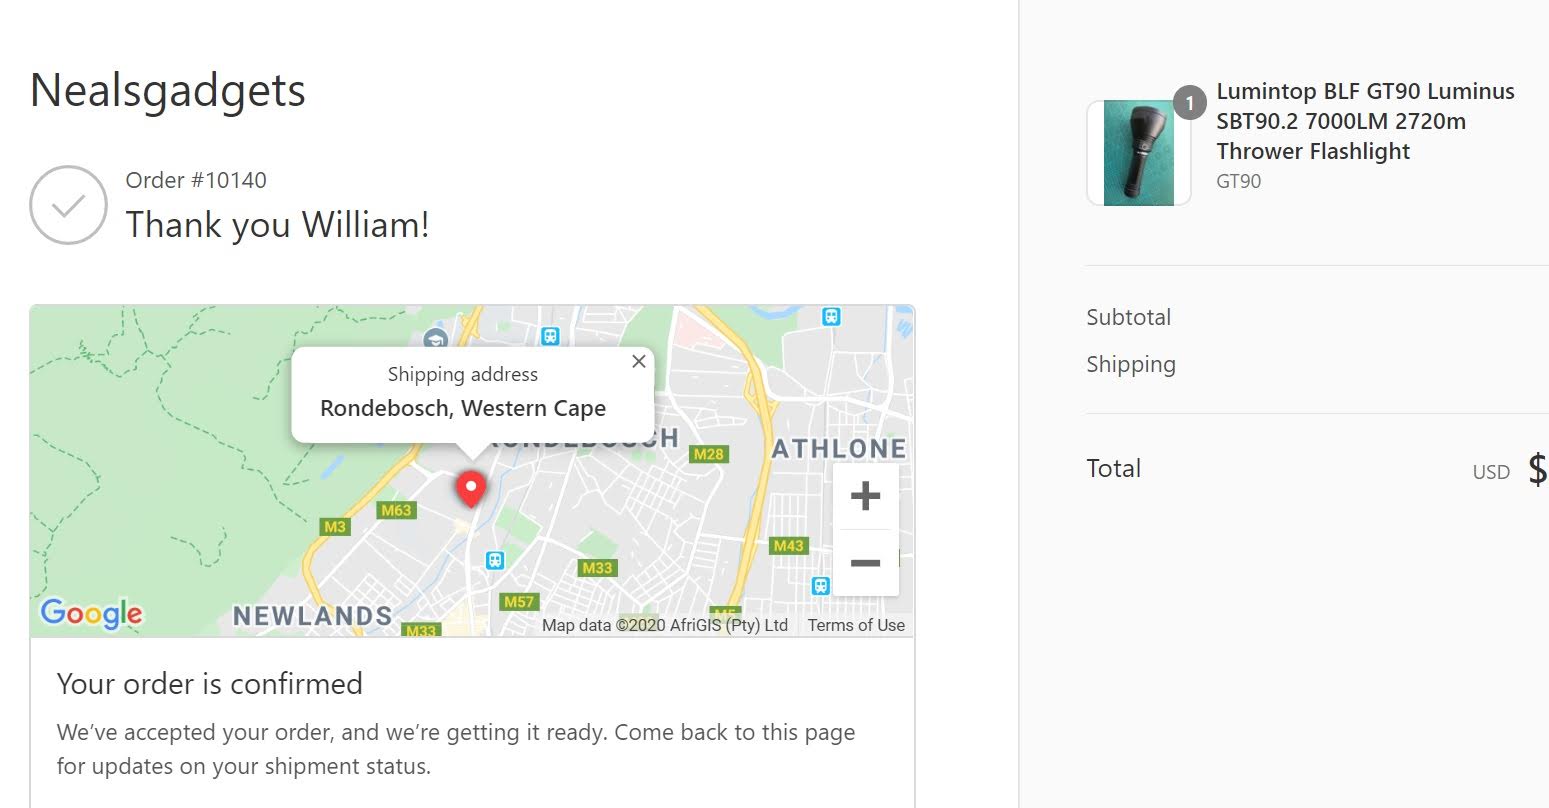Image resolution: width=1549 pixels, height=808 pixels.
Task: Click the university graduation cap map icon
Action: [x=435, y=338]
